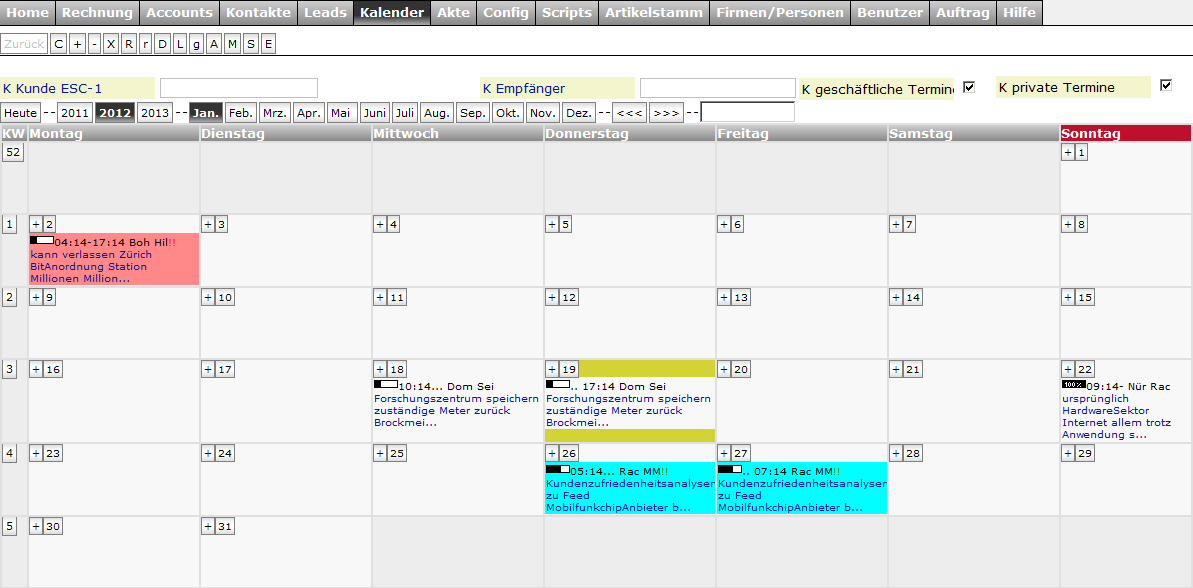Add an appointment with plus on day 6
Screen dimensions: 1193x588
(x=724, y=224)
